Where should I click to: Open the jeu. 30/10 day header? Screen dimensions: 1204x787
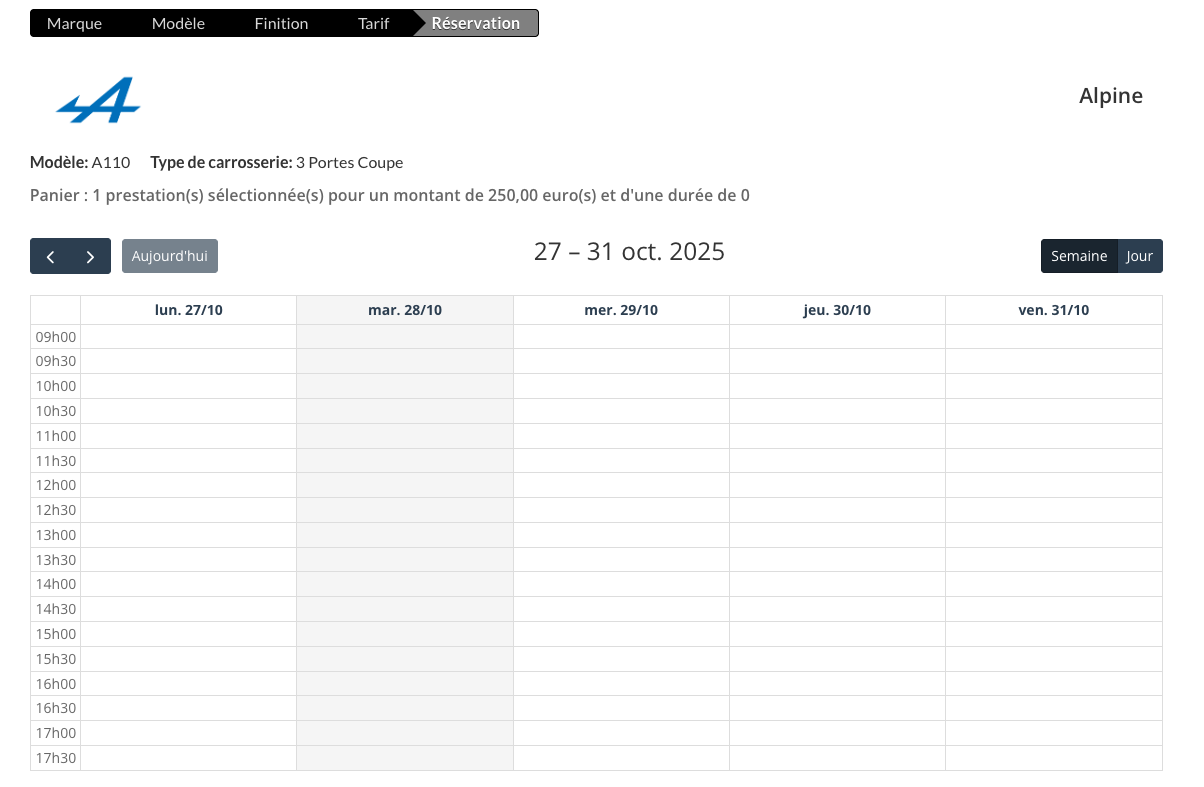[837, 310]
